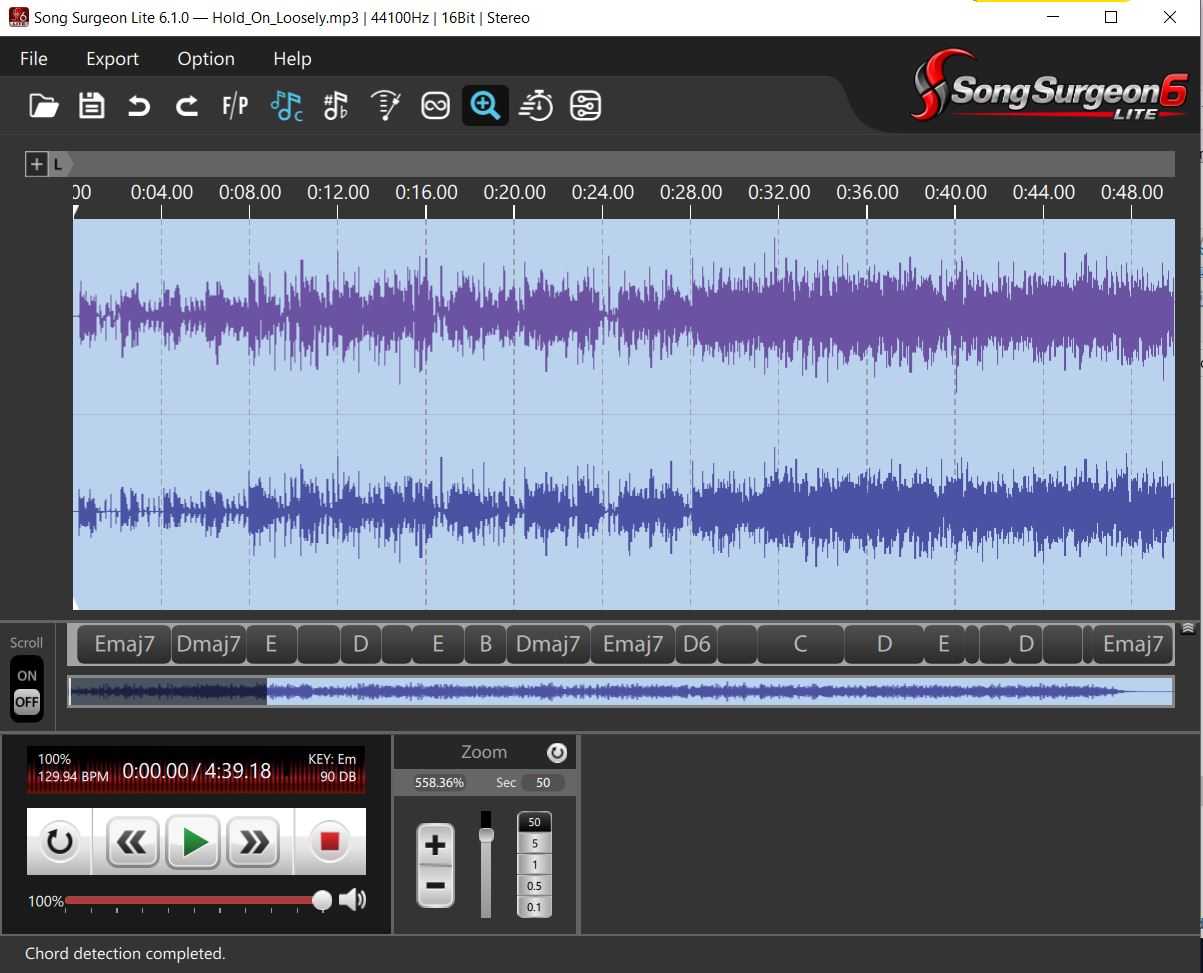This screenshot has height=973, width=1203.
Task: Start playback with the green Play button
Action: pyautogui.click(x=194, y=842)
